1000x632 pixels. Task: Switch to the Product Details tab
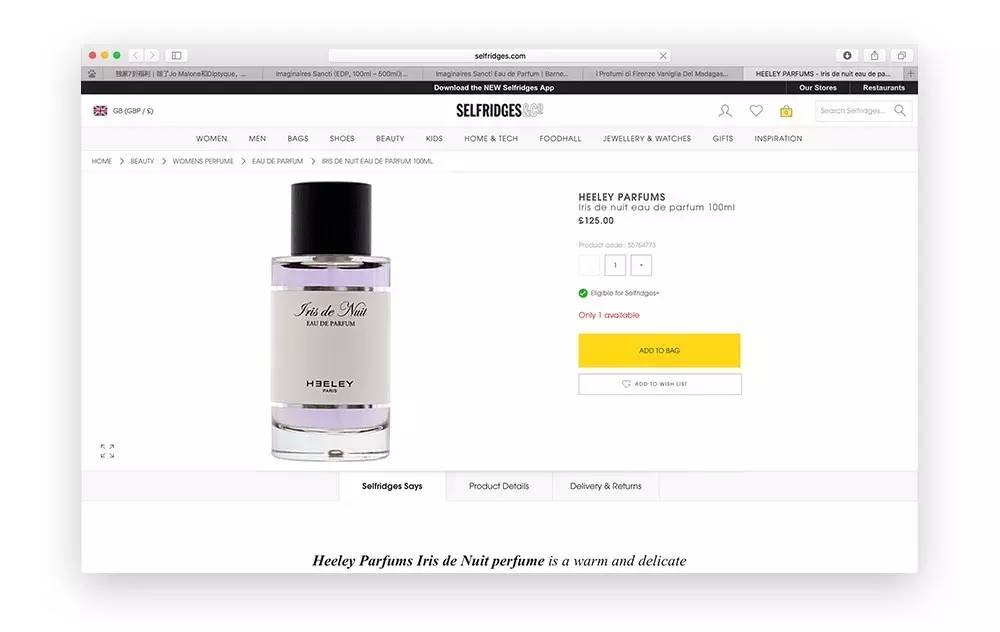[x=499, y=486]
